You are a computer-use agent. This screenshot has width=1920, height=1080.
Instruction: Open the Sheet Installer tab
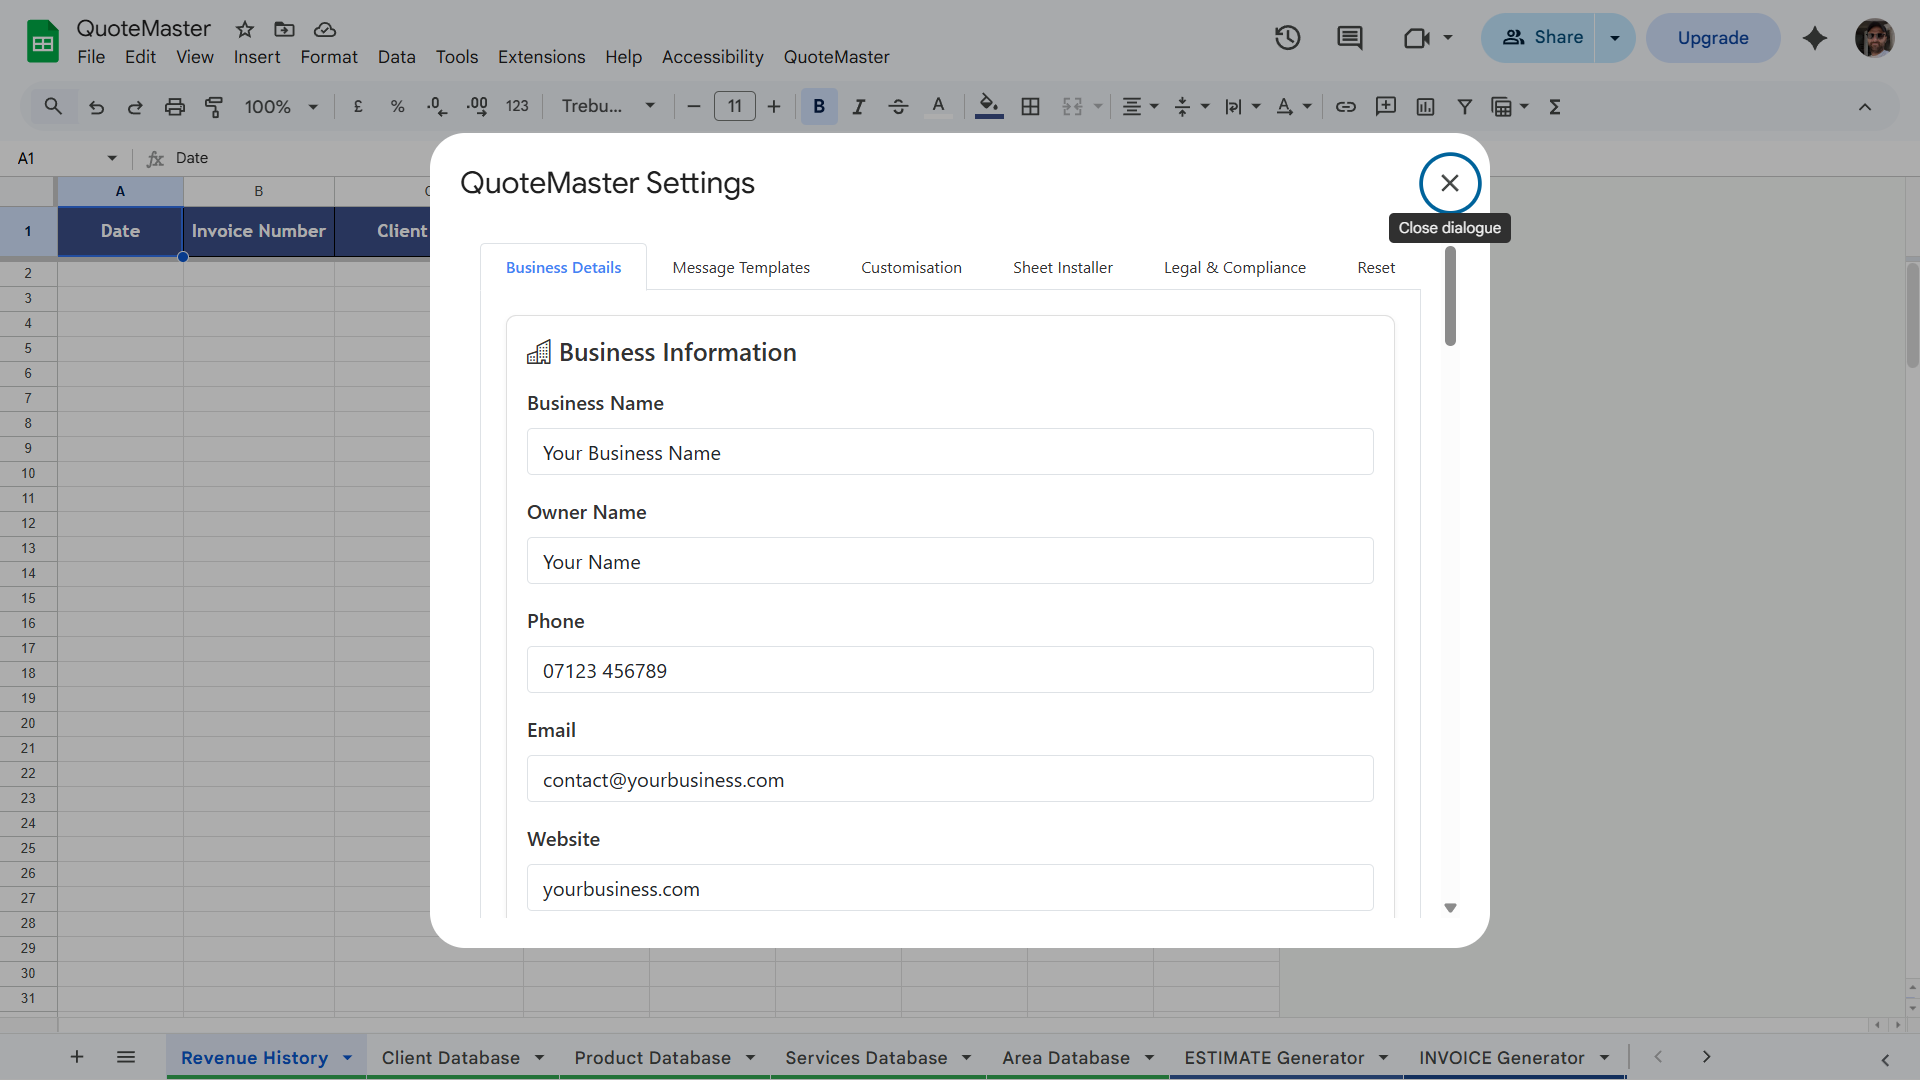1062,267
